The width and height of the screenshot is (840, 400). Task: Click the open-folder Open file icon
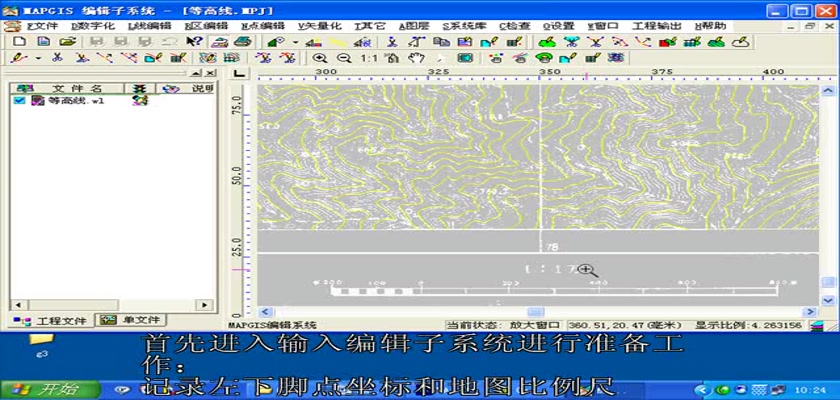(67, 42)
